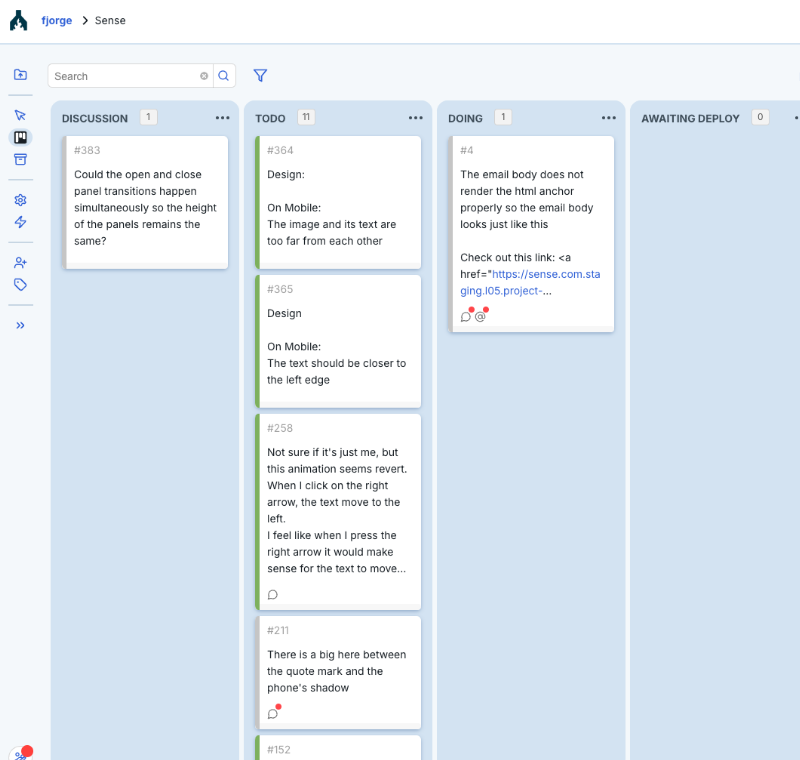Viewport: 800px width, 760px height.
Task: Open card #258 about animation revert
Action: [x=338, y=512]
